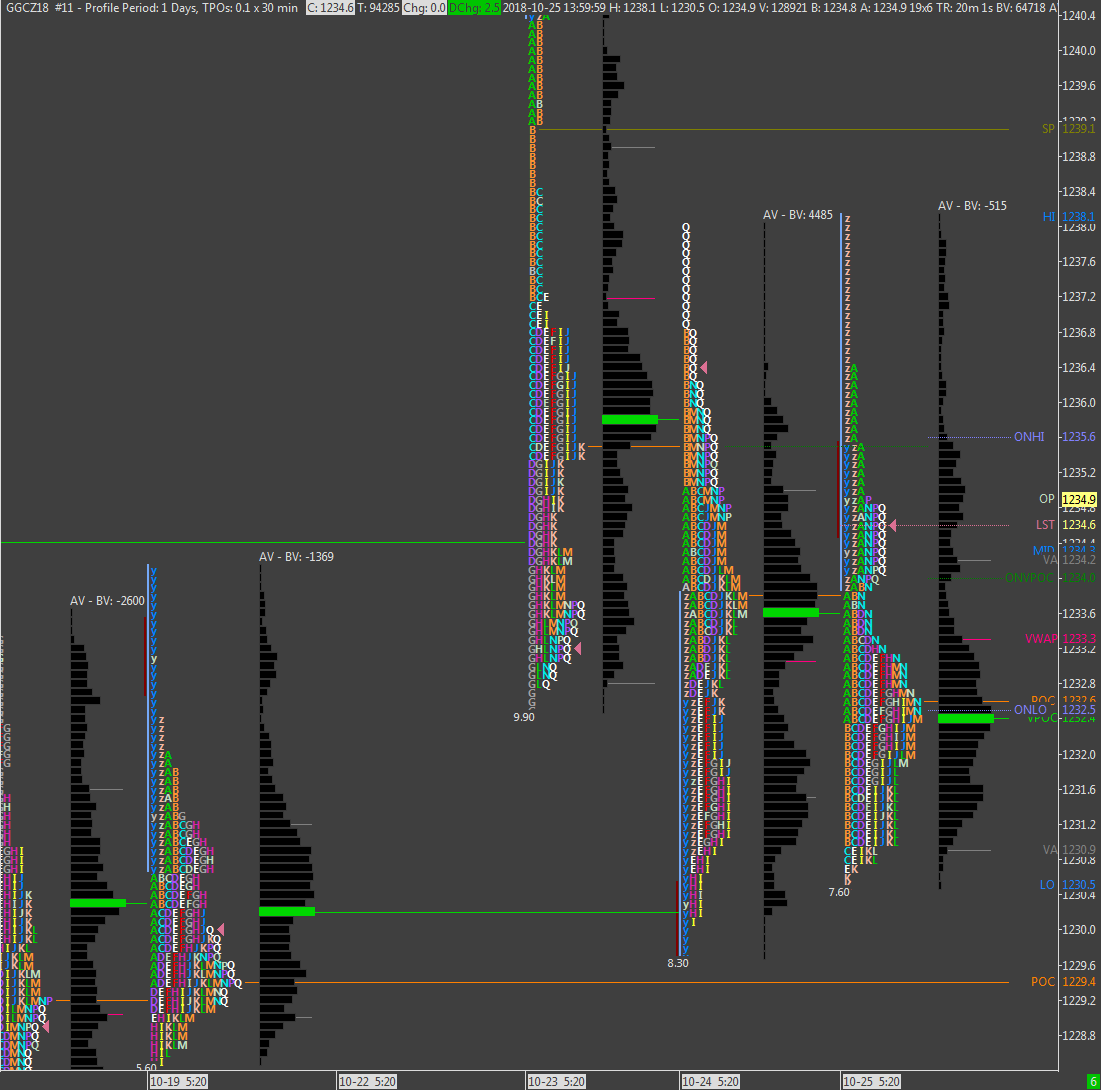
Task: Click the pink close triangle on 10-19 profile
Action: pos(220,929)
